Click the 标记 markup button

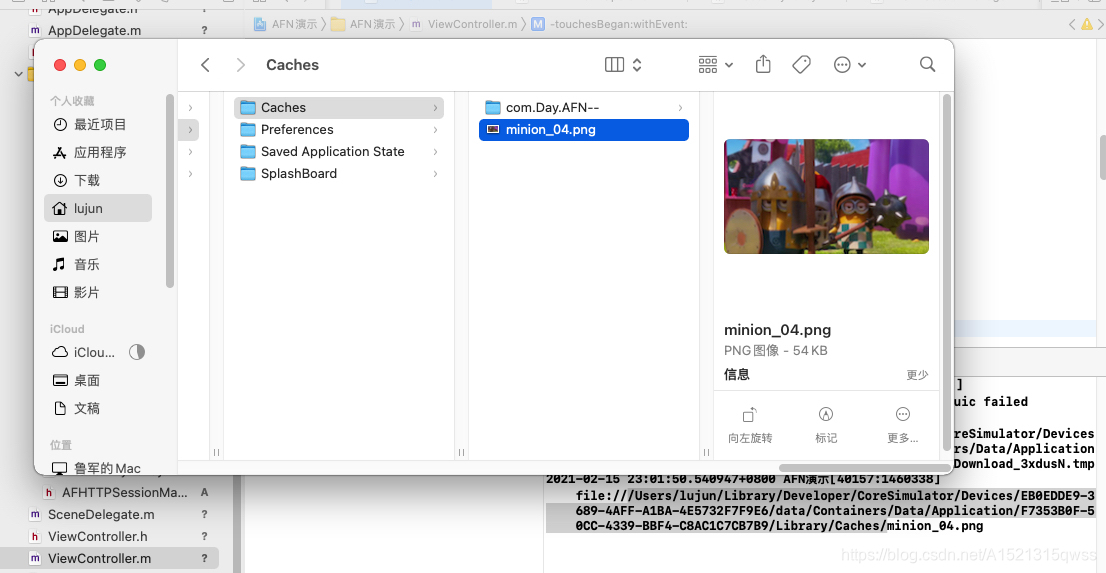[826, 426]
